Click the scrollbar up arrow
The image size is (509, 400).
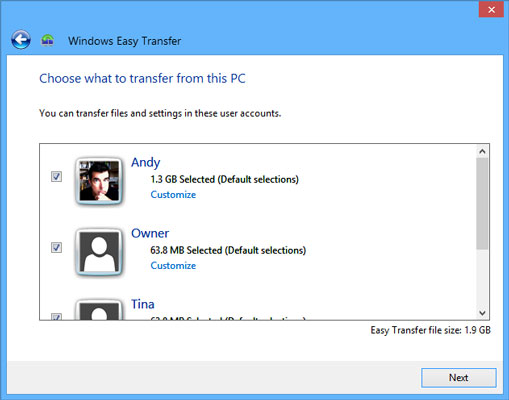tap(482, 151)
